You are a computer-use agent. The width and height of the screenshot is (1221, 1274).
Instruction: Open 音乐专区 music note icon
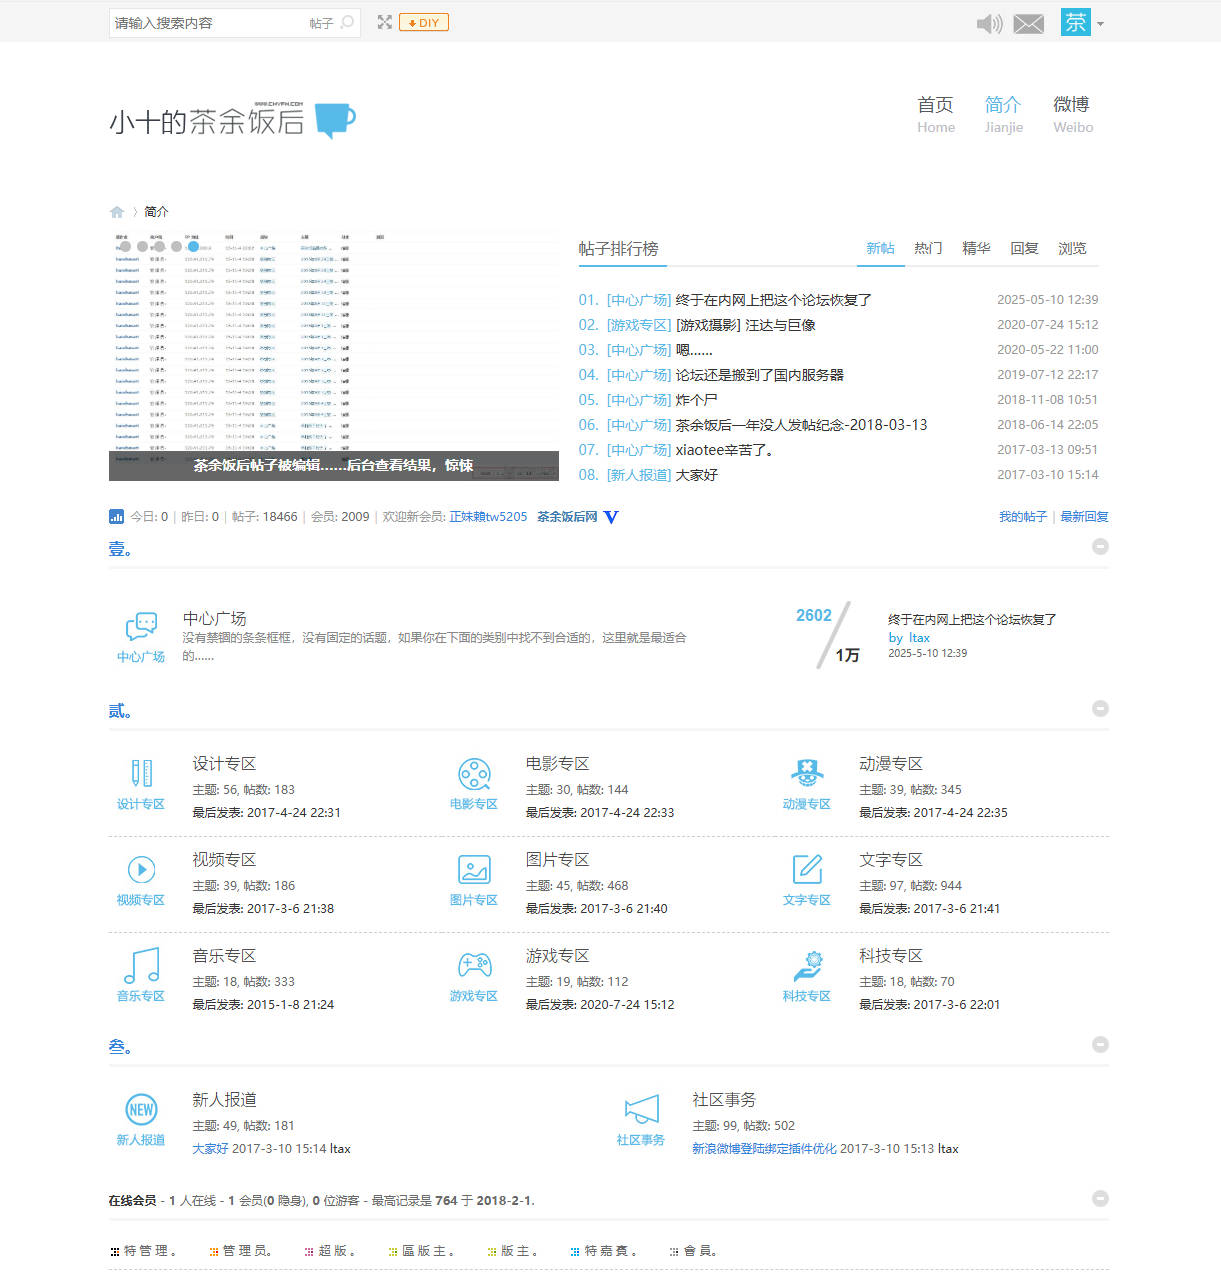coord(141,966)
